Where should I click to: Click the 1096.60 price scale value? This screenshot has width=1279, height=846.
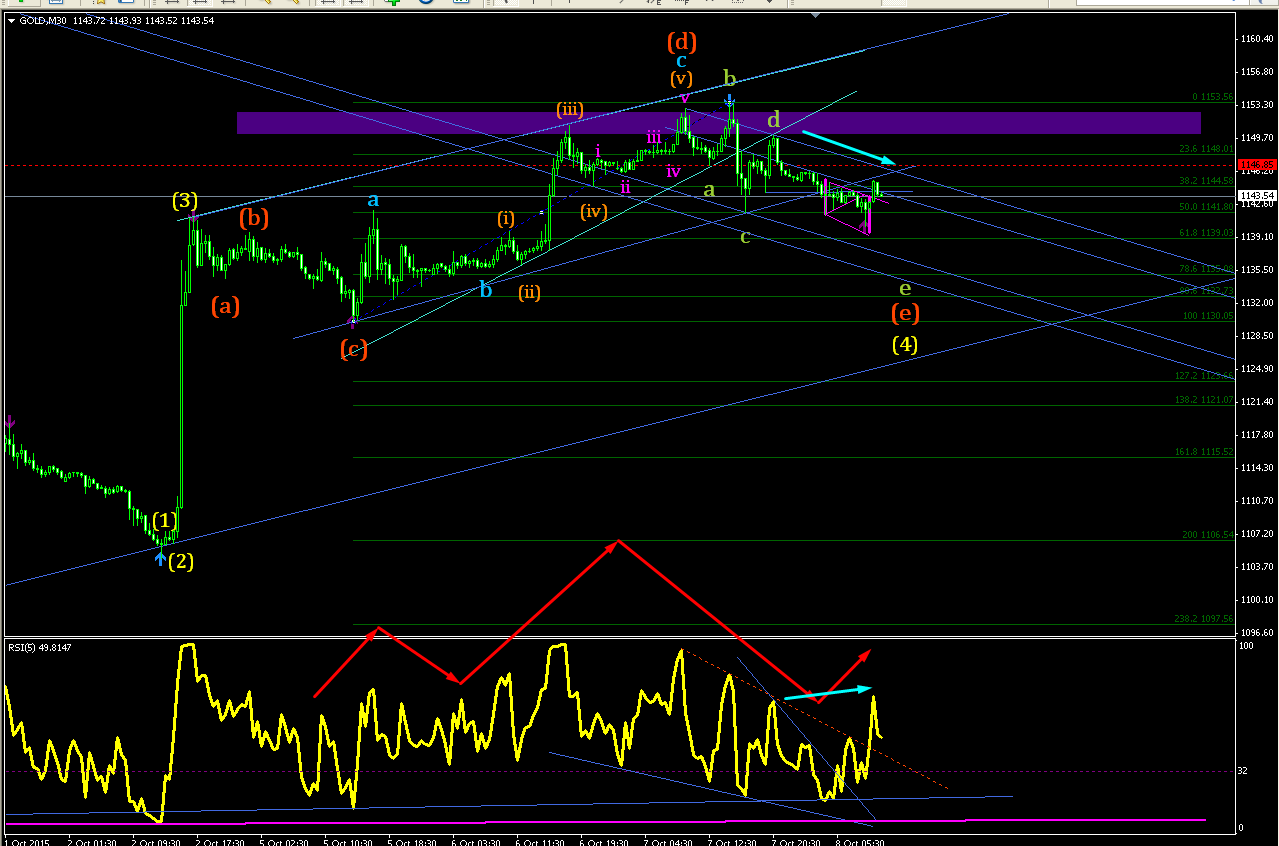point(1256,632)
